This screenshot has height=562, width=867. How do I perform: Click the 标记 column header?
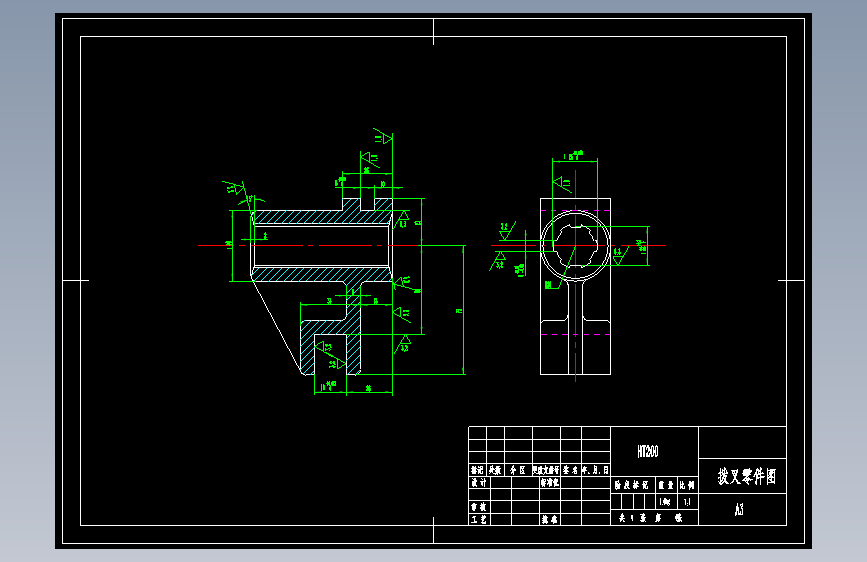coord(477,470)
